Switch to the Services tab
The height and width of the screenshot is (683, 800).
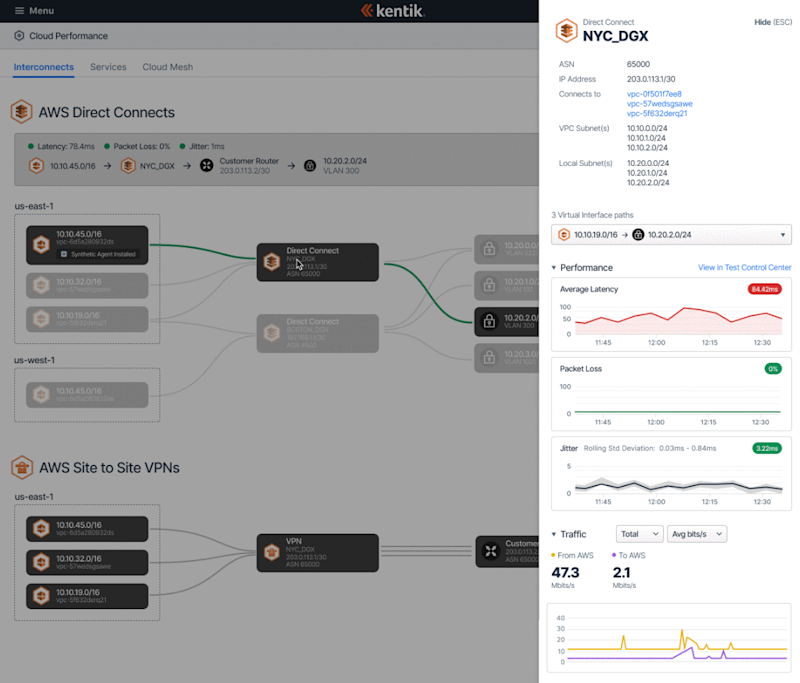tap(108, 67)
